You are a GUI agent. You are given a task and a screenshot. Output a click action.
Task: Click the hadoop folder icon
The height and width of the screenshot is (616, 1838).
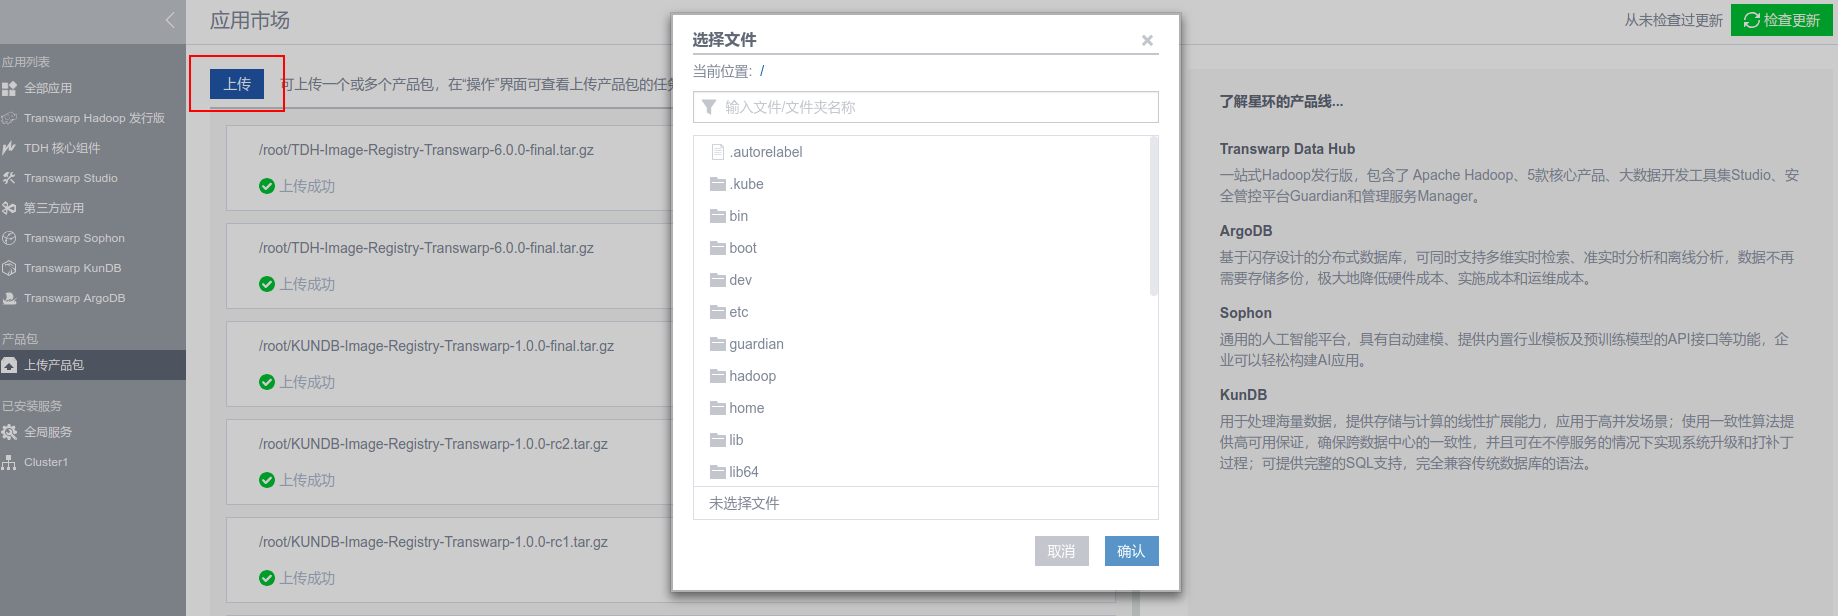[718, 376]
